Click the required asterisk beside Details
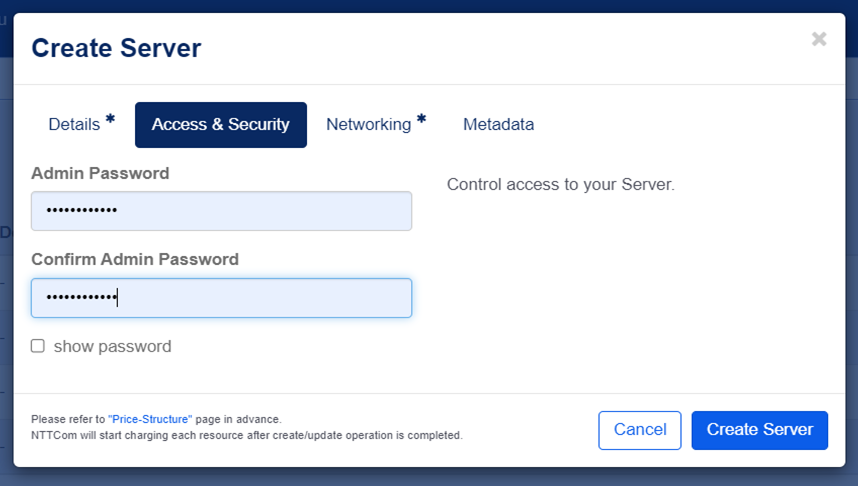 [x=110, y=120]
